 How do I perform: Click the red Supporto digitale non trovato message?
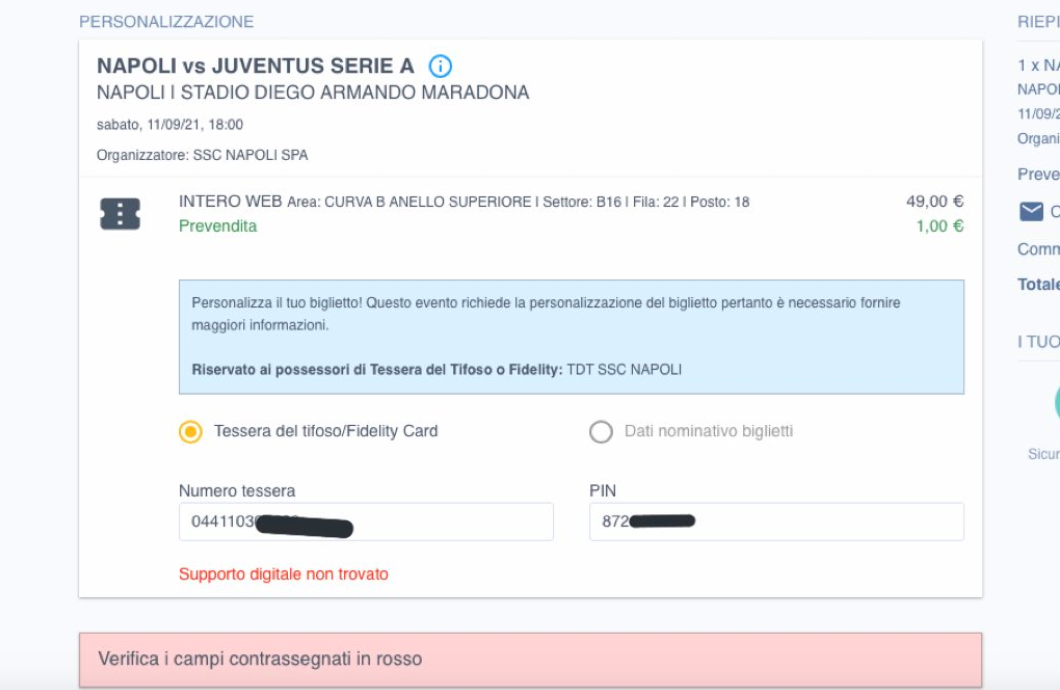click(283, 574)
